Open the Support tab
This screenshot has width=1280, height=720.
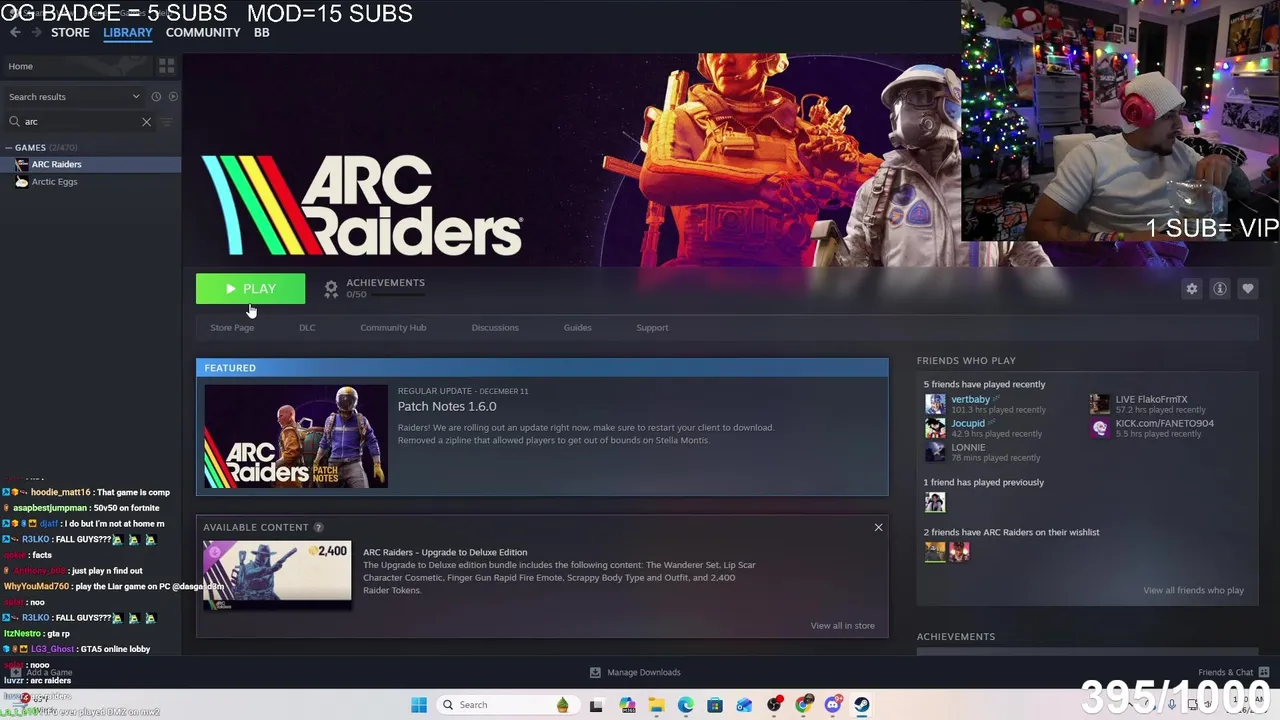point(652,328)
